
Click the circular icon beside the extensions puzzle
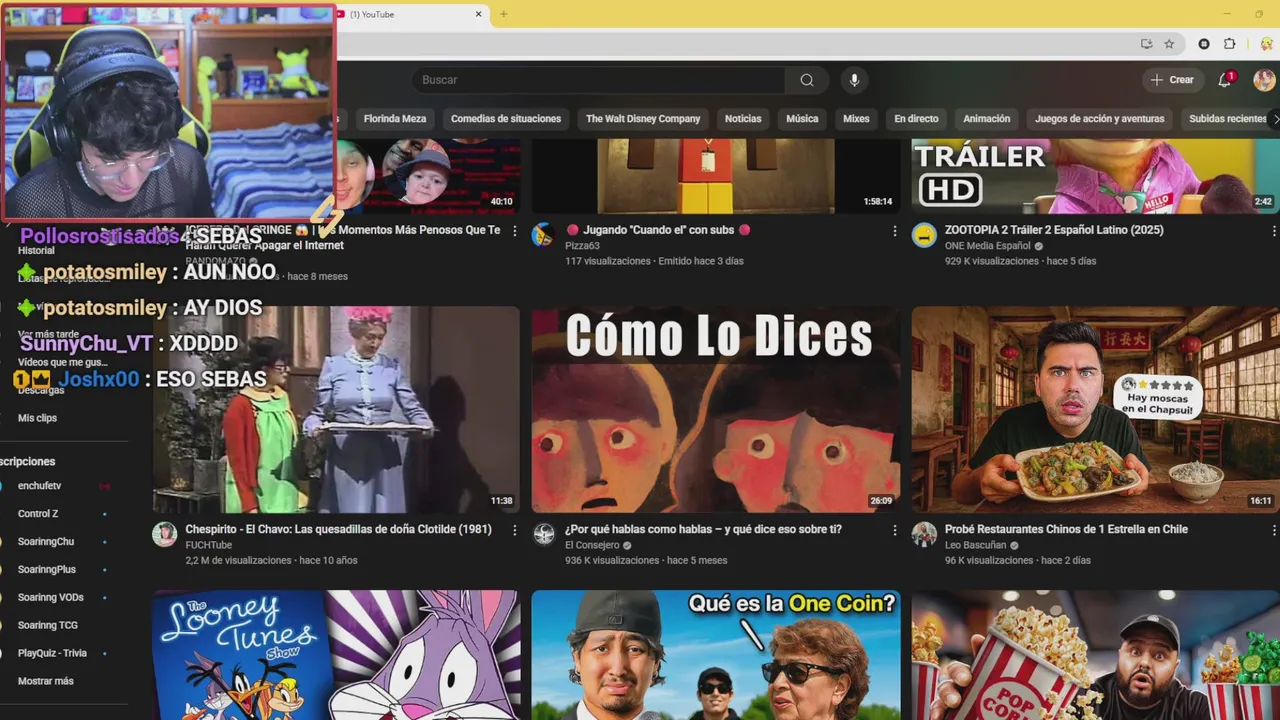(1204, 44)
